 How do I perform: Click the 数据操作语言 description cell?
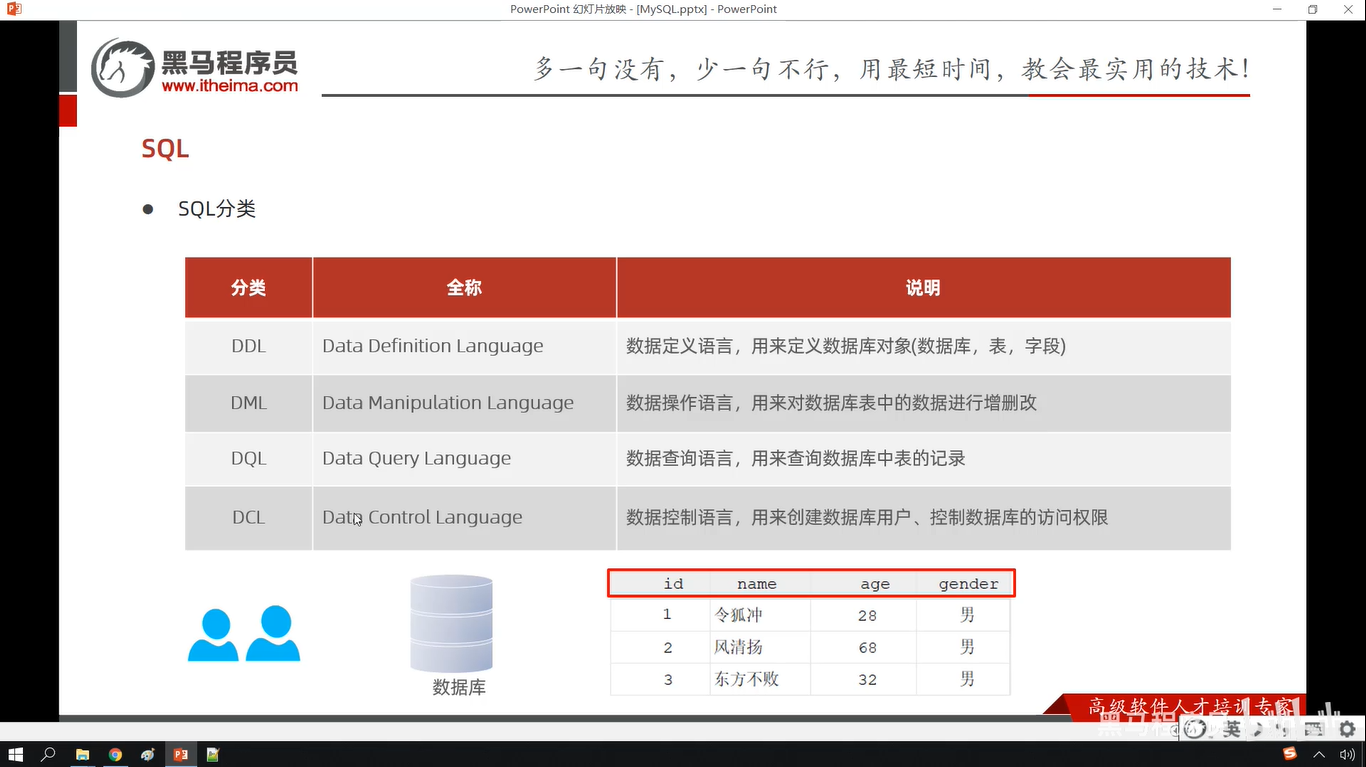[x=923, y=403]
